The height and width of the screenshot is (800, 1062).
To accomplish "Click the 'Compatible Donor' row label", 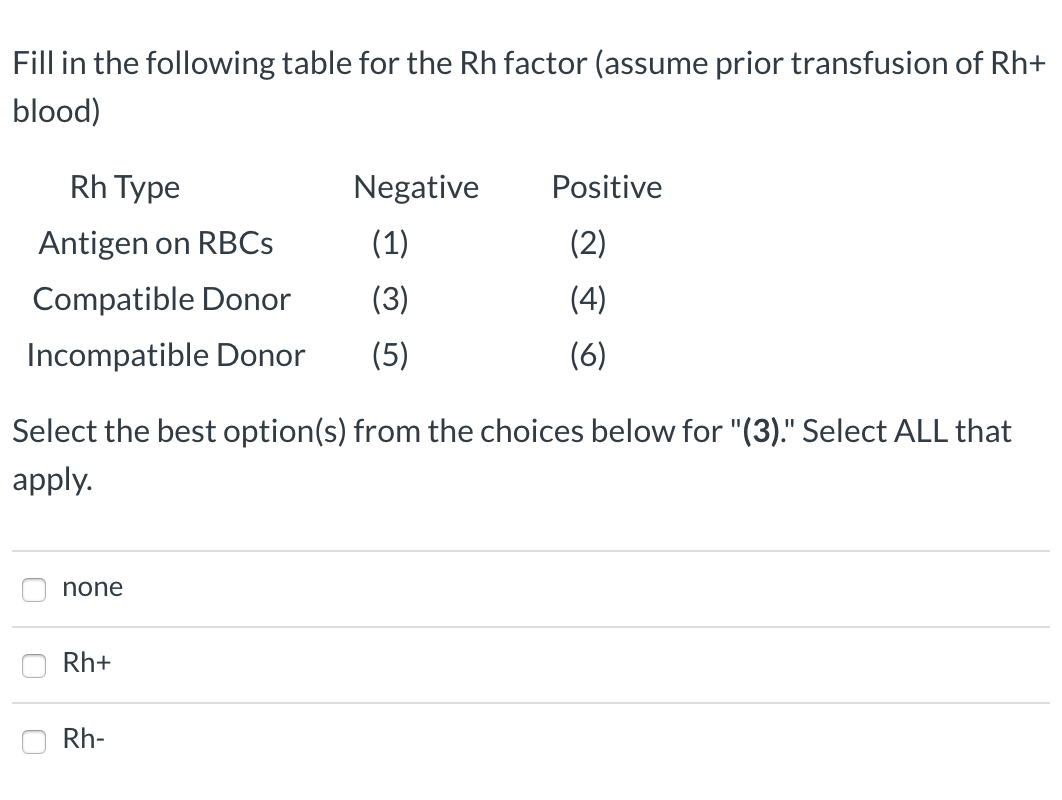I will coord(161,298).
